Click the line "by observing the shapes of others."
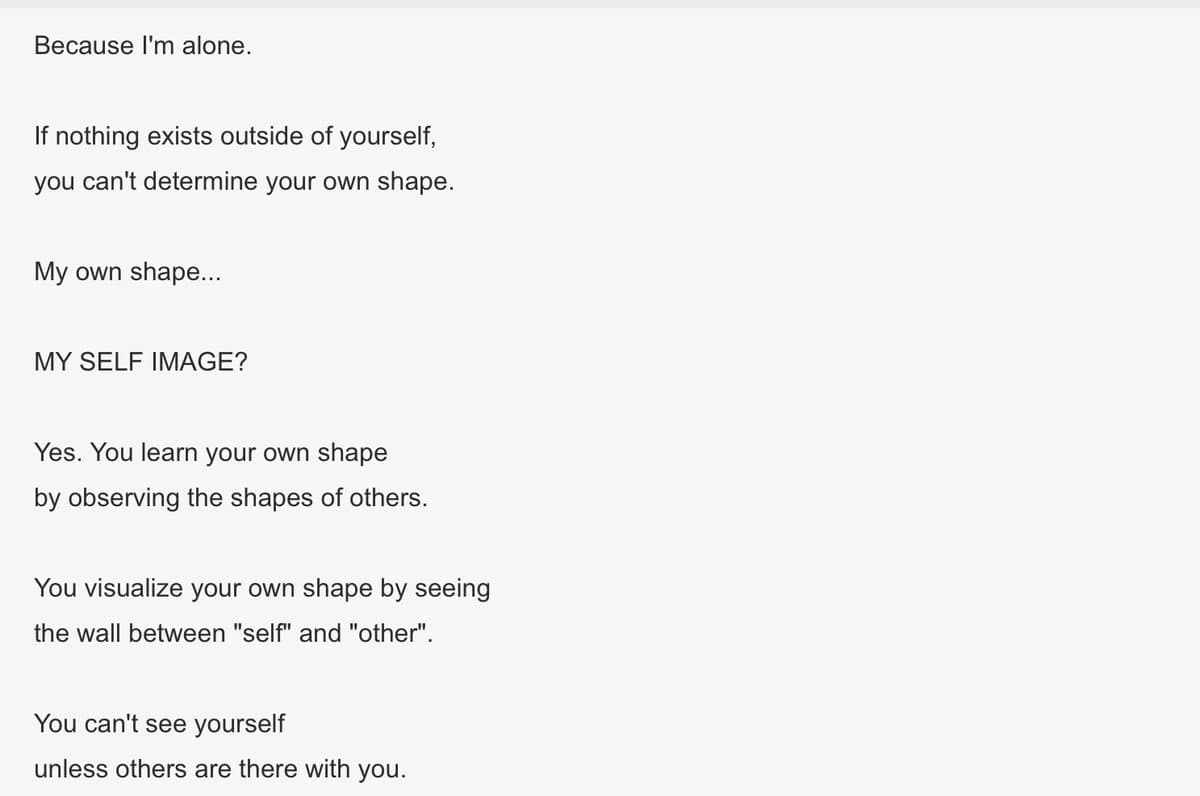 (231, 498)
